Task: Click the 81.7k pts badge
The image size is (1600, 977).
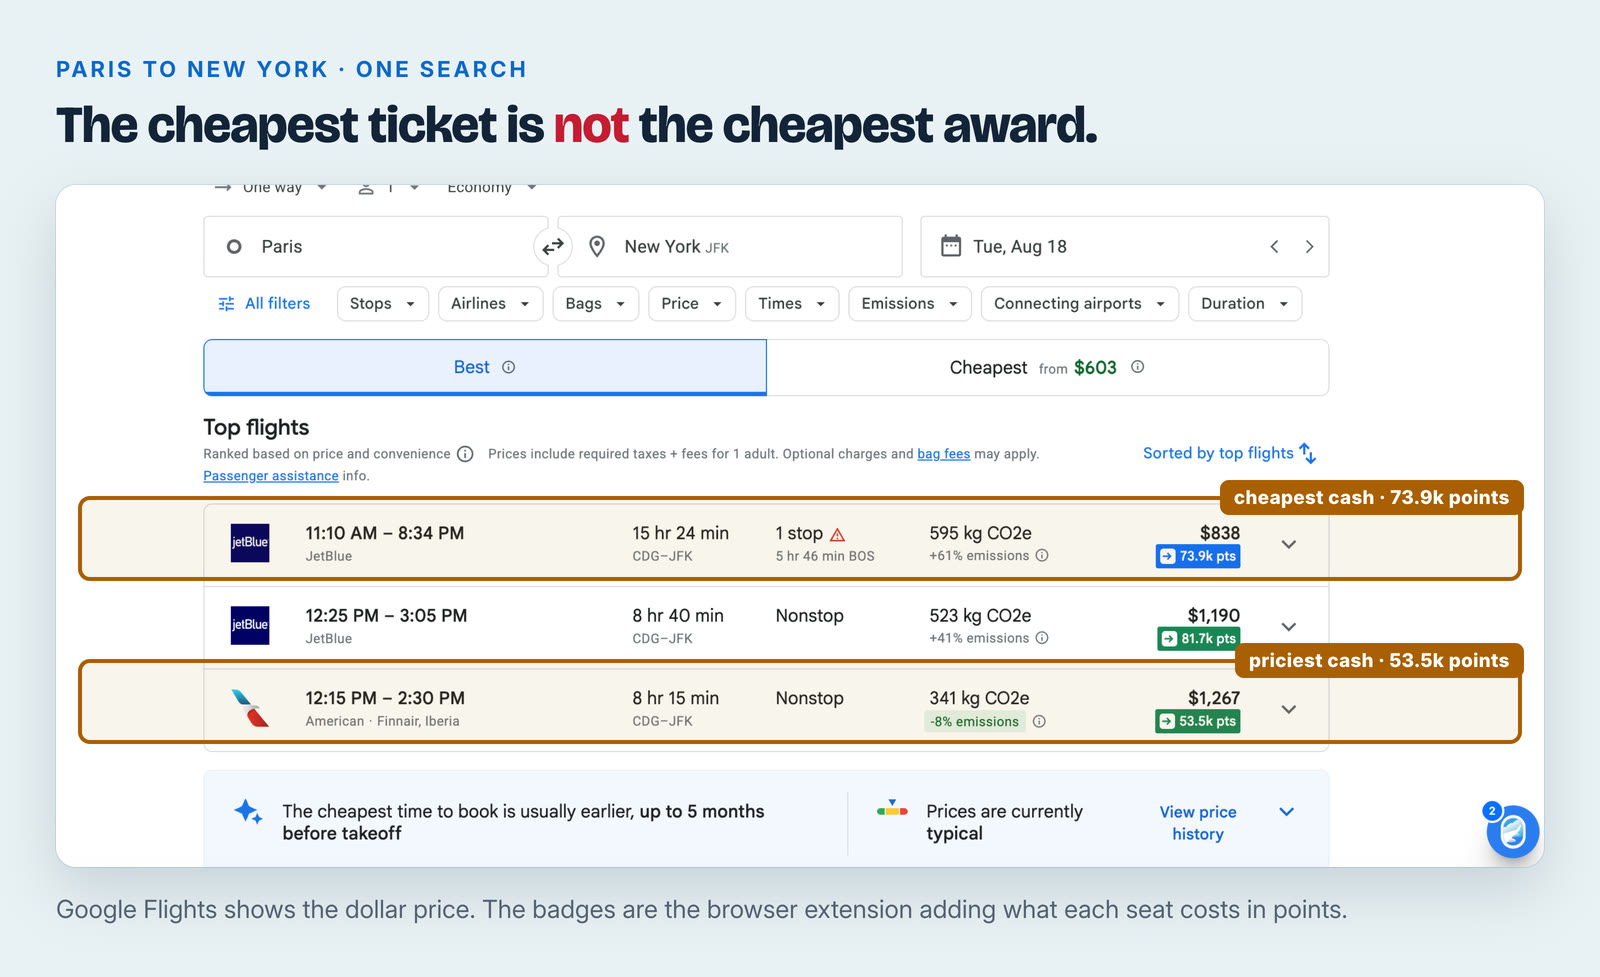Action: point(1199,638)
